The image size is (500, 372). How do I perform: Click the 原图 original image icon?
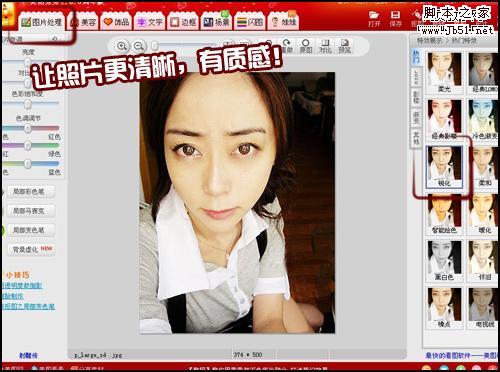coord(305,46)
